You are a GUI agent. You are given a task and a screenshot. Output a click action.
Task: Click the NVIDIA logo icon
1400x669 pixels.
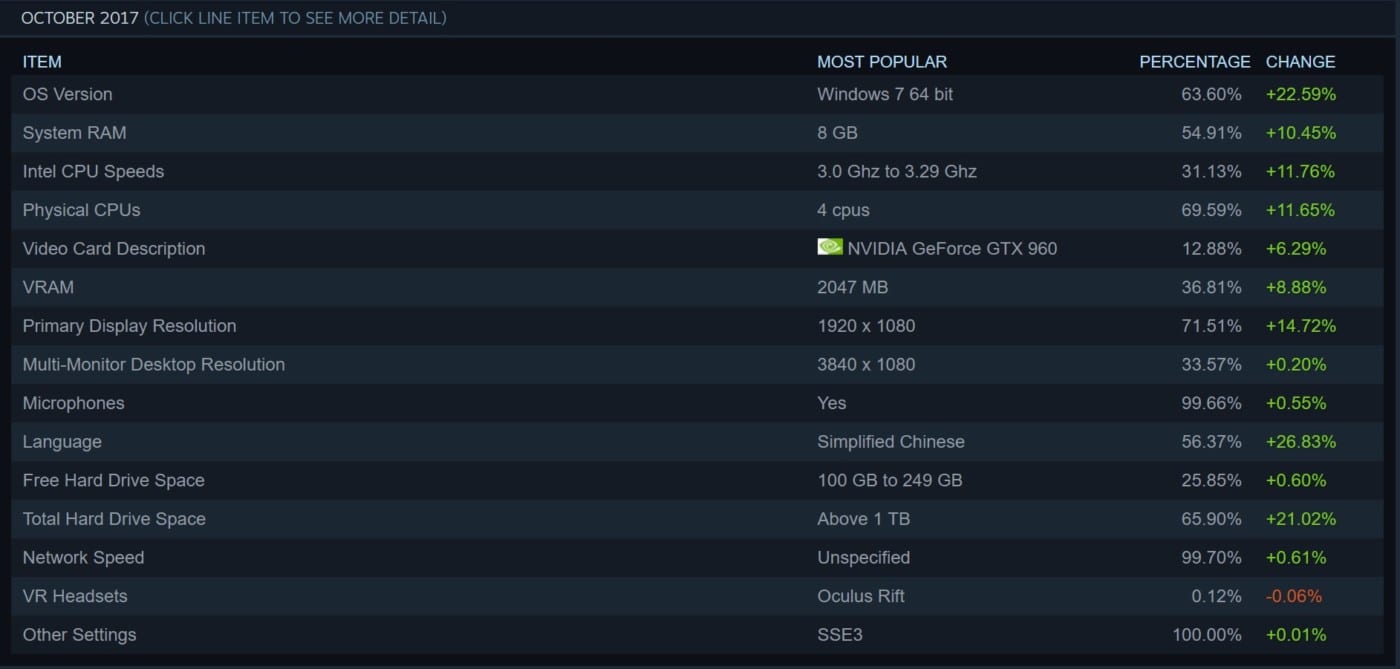[x=830, y=247]
